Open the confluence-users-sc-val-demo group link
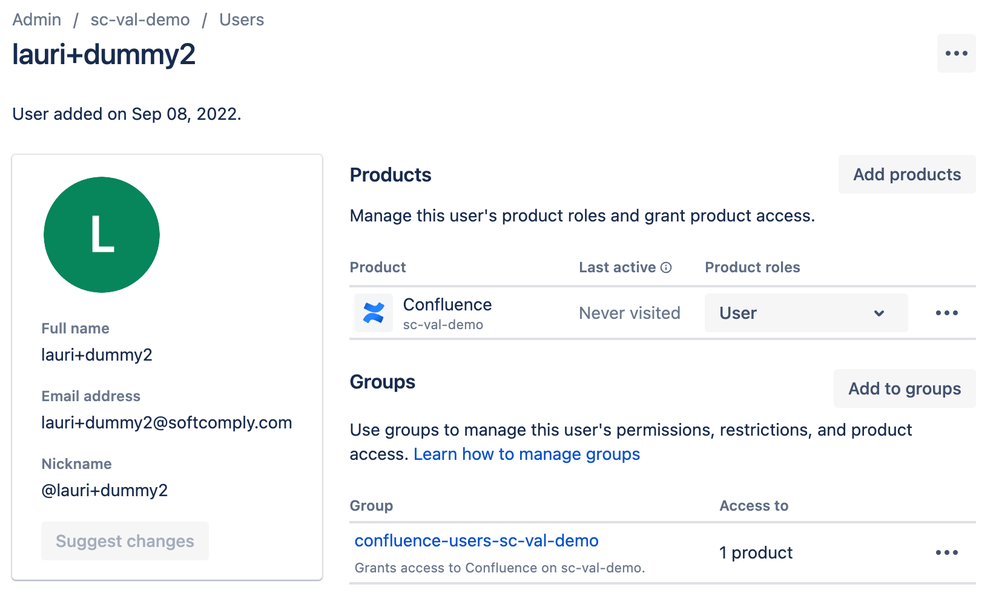The width and height of the screenshot is (999, 593). tap(476, 541)
